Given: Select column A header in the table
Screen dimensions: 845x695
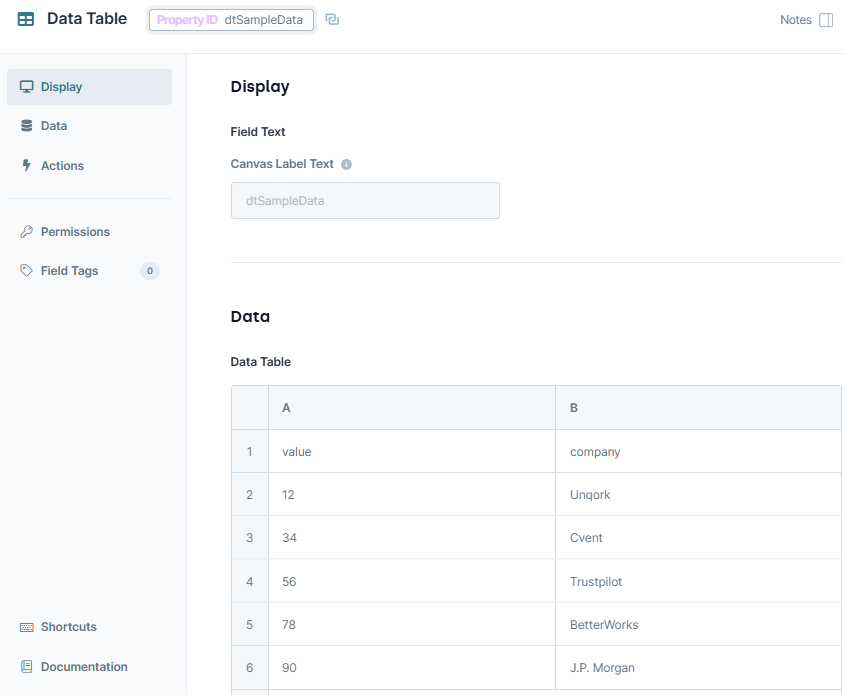Looking at the screenshot, I should point(411,408).
